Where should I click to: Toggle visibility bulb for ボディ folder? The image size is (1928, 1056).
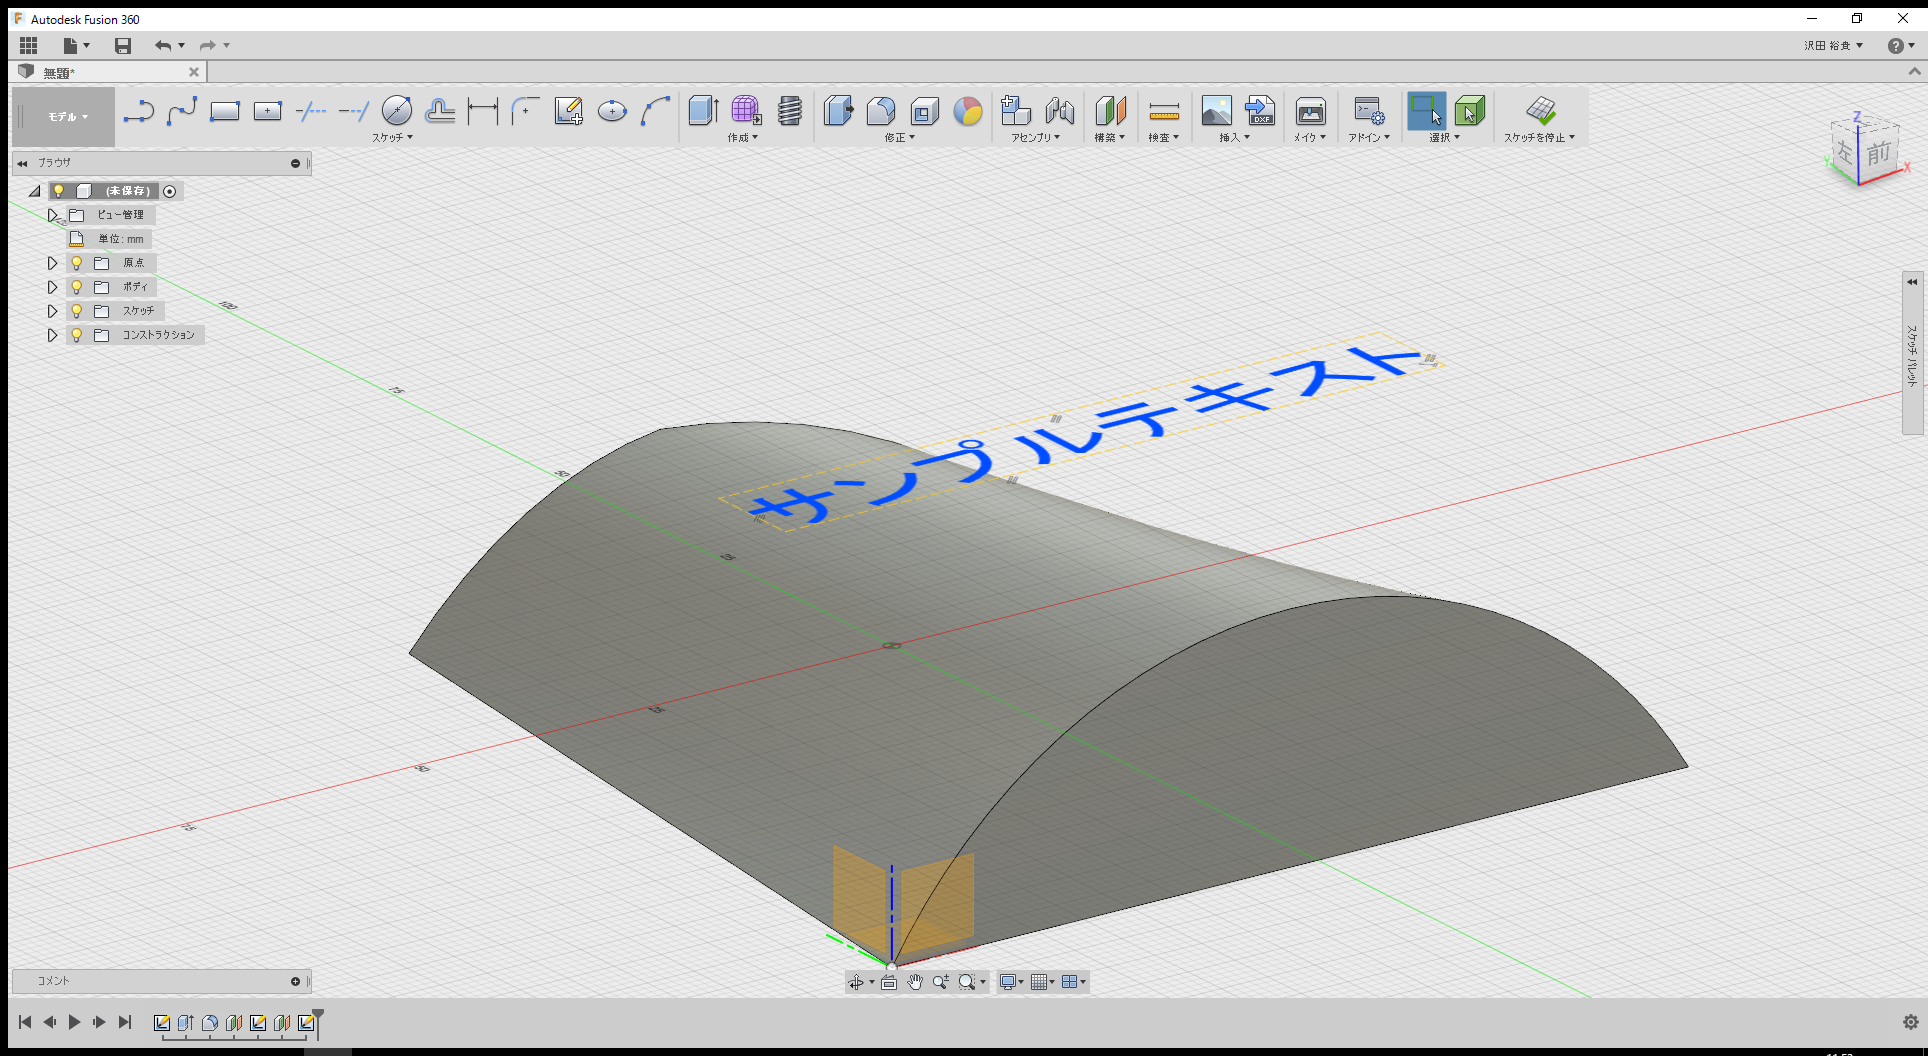[76, 287]
